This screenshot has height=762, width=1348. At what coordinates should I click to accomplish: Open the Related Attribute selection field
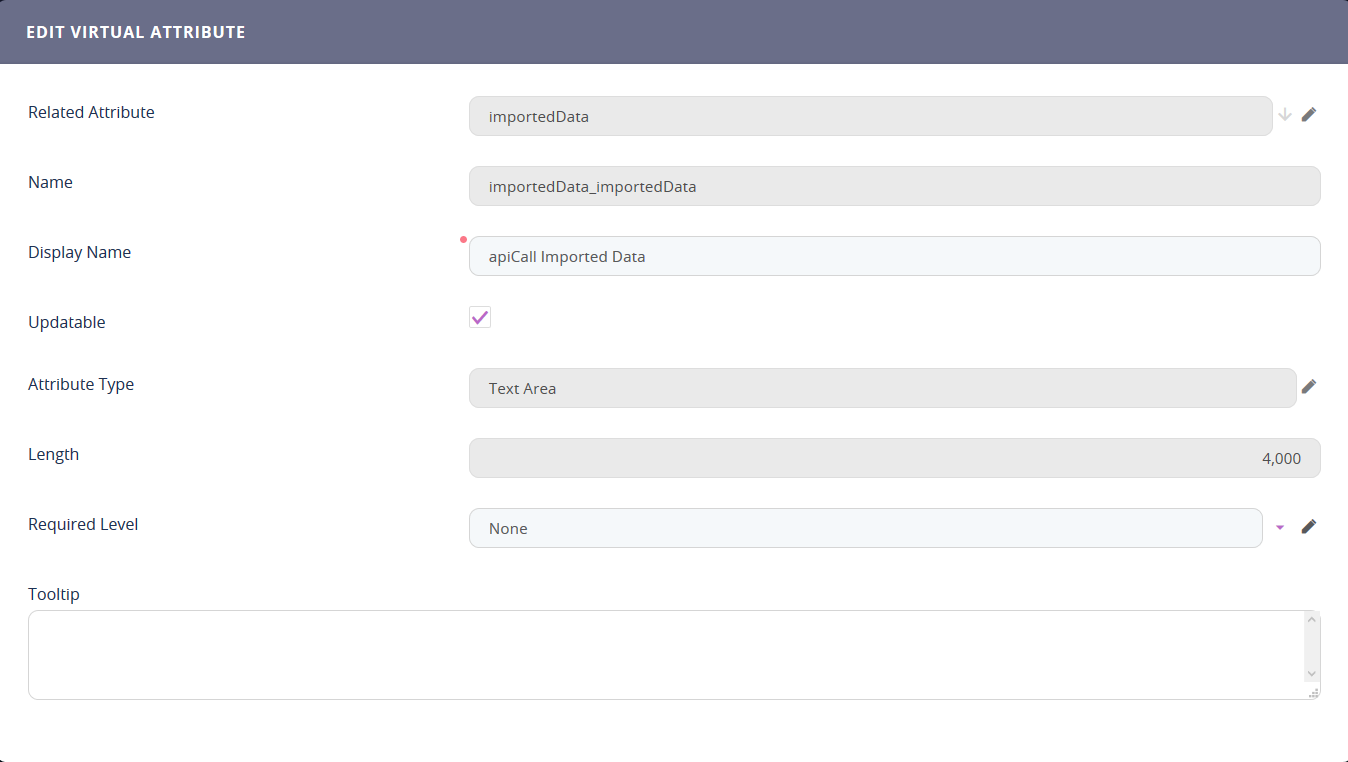point(870,116)
